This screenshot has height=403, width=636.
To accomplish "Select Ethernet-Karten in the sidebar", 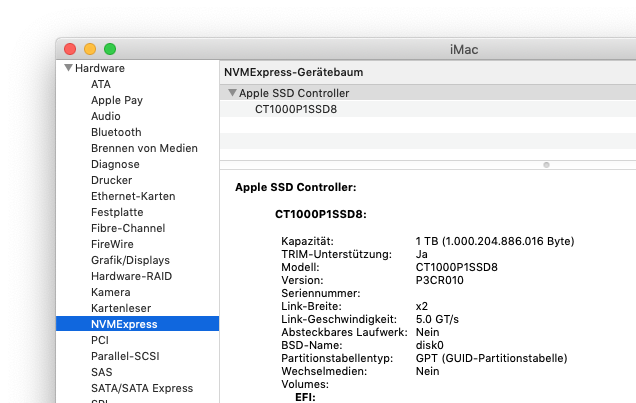I will click(x=133, y=196).
